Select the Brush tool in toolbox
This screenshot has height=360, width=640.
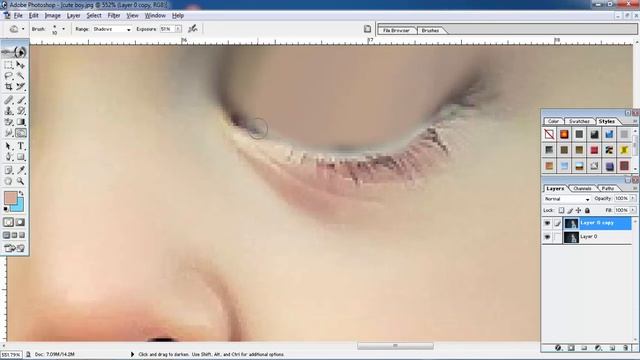20,100
